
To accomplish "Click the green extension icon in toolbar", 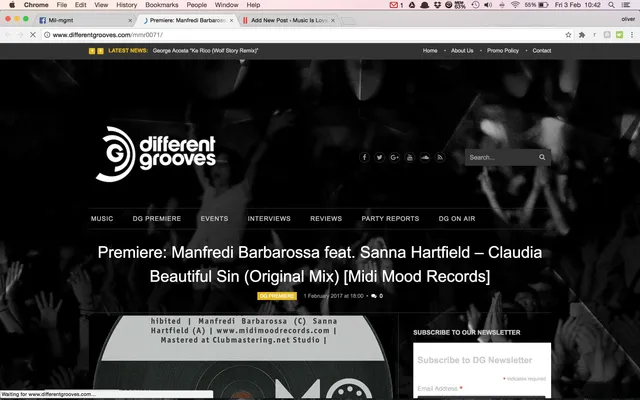I will coord(619,35).
